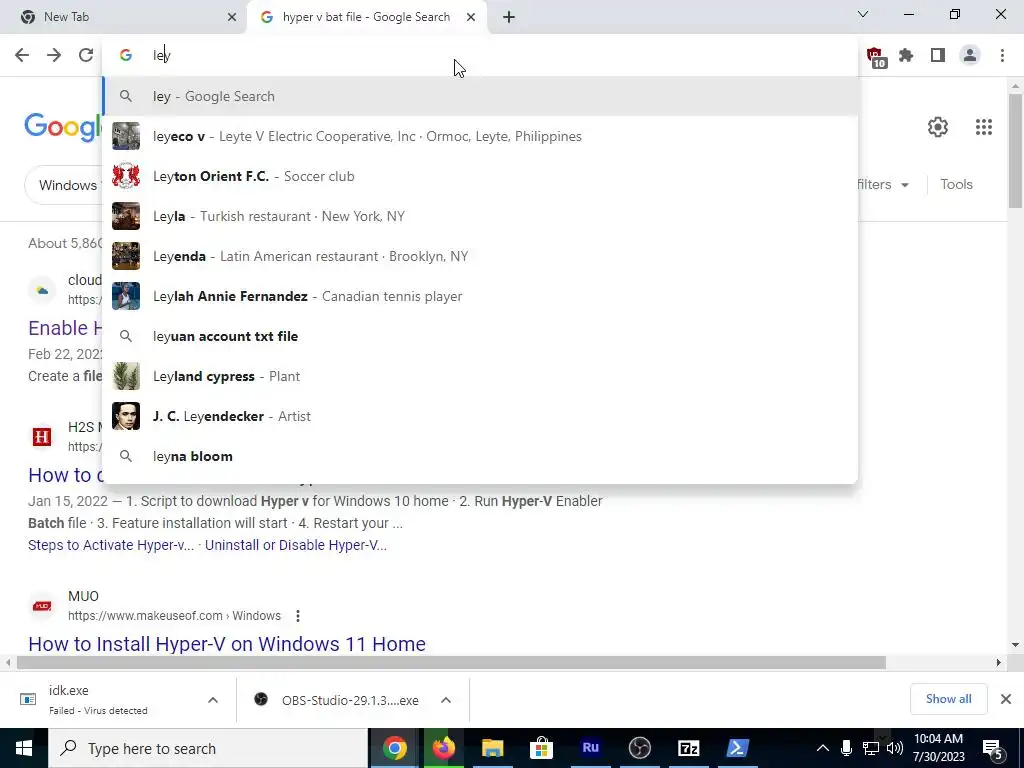Select the leyuan account txt file suggestion
The height and width of the screenshot is (768, 1024).
pyautogui.click(x=480, y=336)
